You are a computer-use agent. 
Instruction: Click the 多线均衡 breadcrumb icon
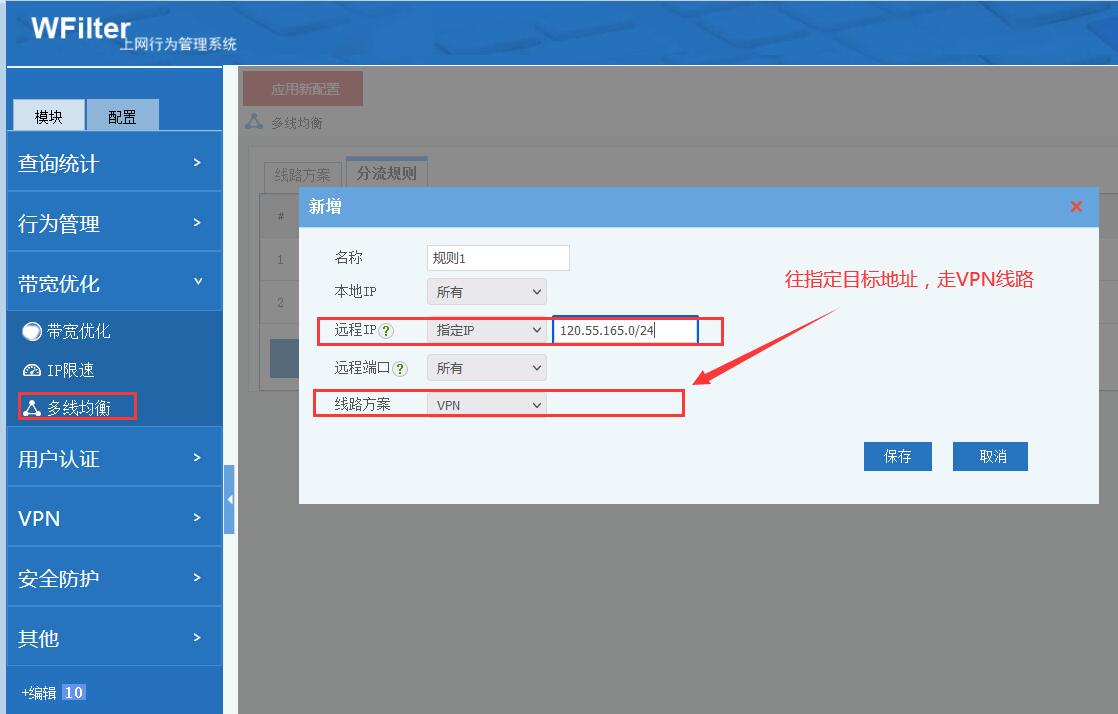tap(254, 122)
